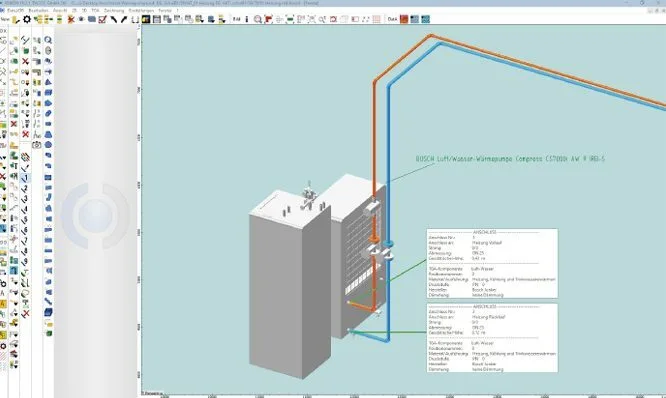The image size is (666, 398).
Task: Click the red flag icon in top toolbar
Action: [x=268, y=19]
